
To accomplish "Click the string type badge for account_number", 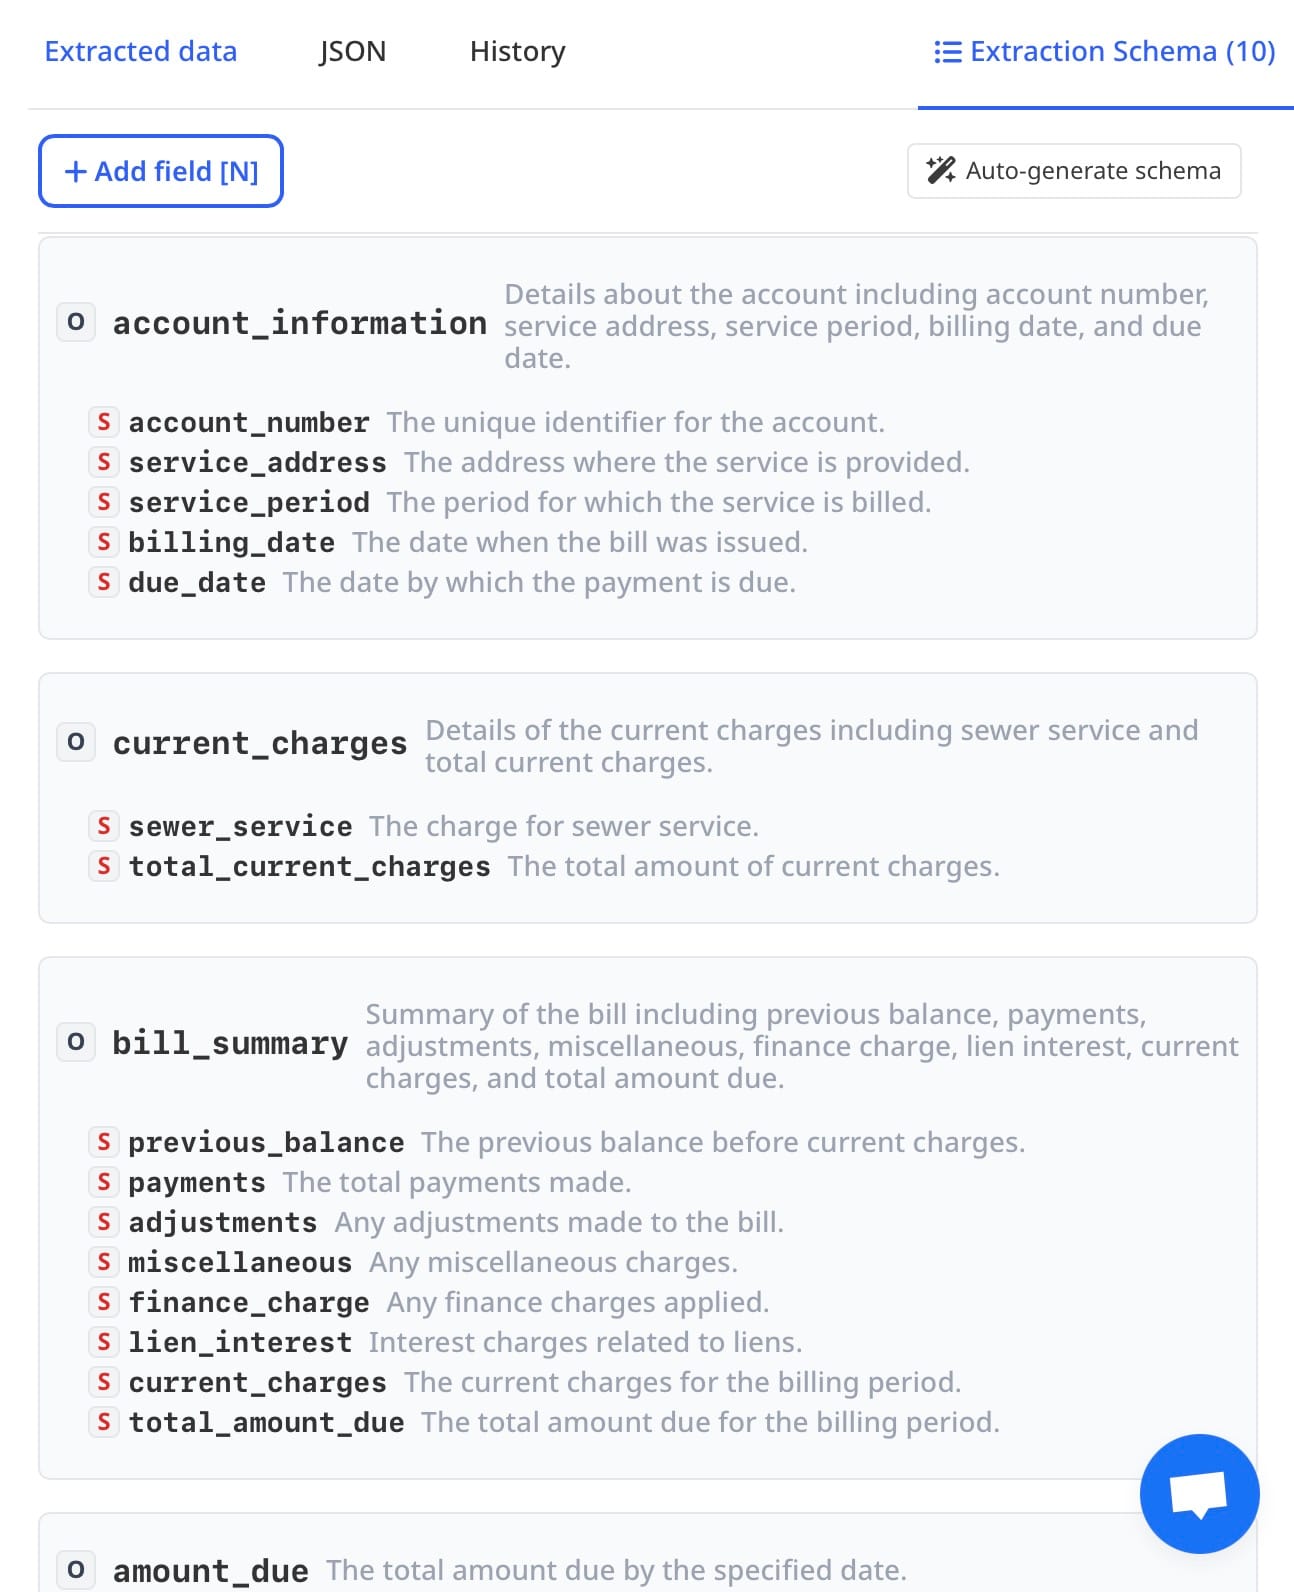I will click(104, 422).
